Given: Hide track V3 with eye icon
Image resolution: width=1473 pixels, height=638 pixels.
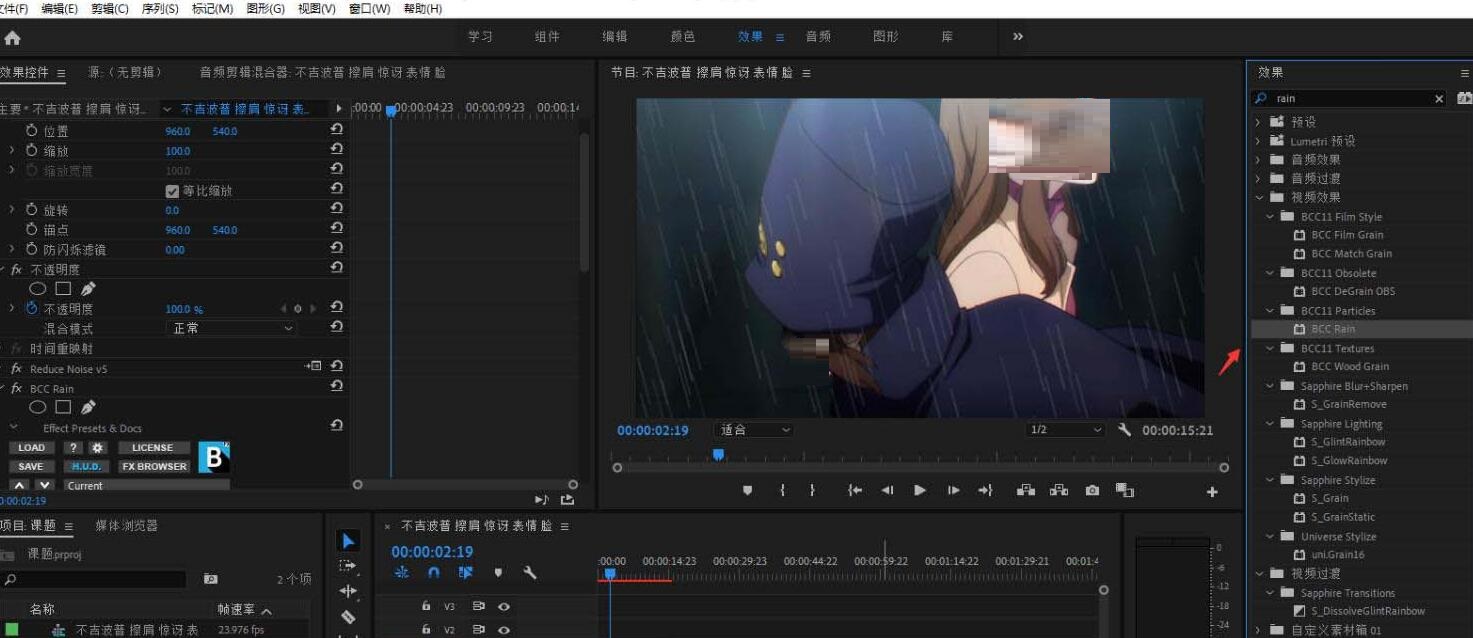Looking at the screenshot, I should (504, 606).
